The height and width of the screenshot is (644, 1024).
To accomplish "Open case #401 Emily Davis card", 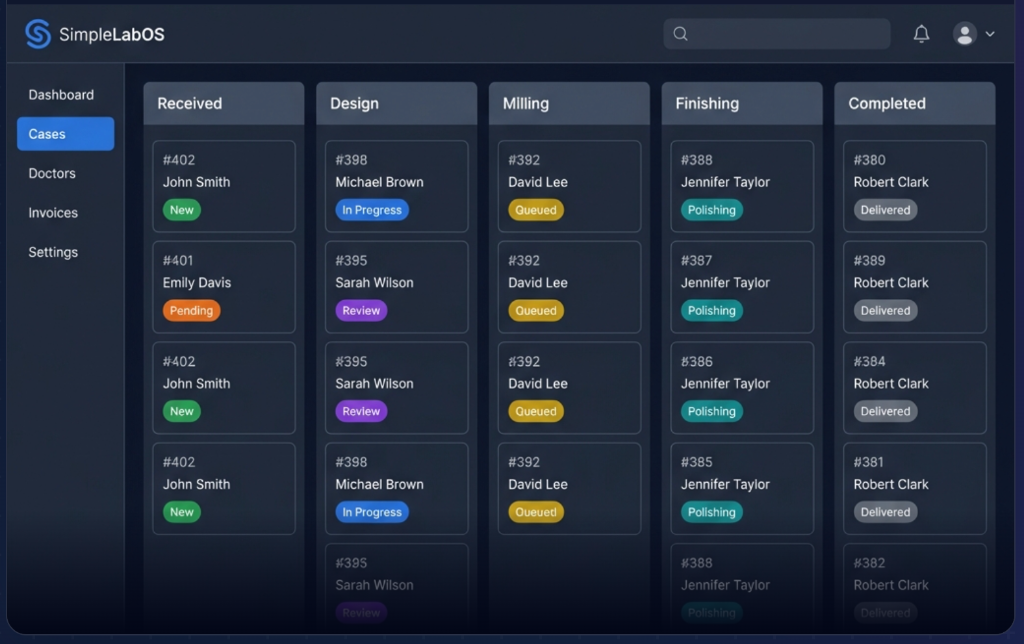I will pyautogui.click(x=224, y=286).
